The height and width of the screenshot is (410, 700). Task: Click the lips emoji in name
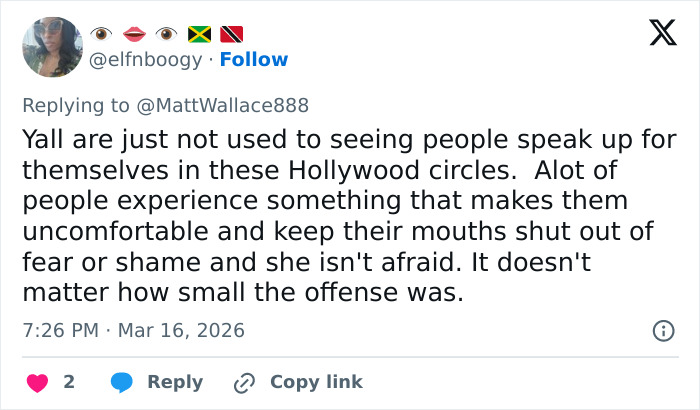[x=136, y=33]
